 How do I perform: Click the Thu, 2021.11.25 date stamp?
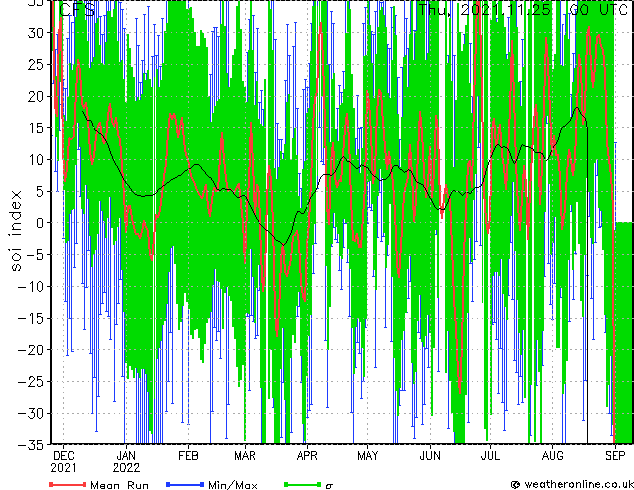[484, 9]
